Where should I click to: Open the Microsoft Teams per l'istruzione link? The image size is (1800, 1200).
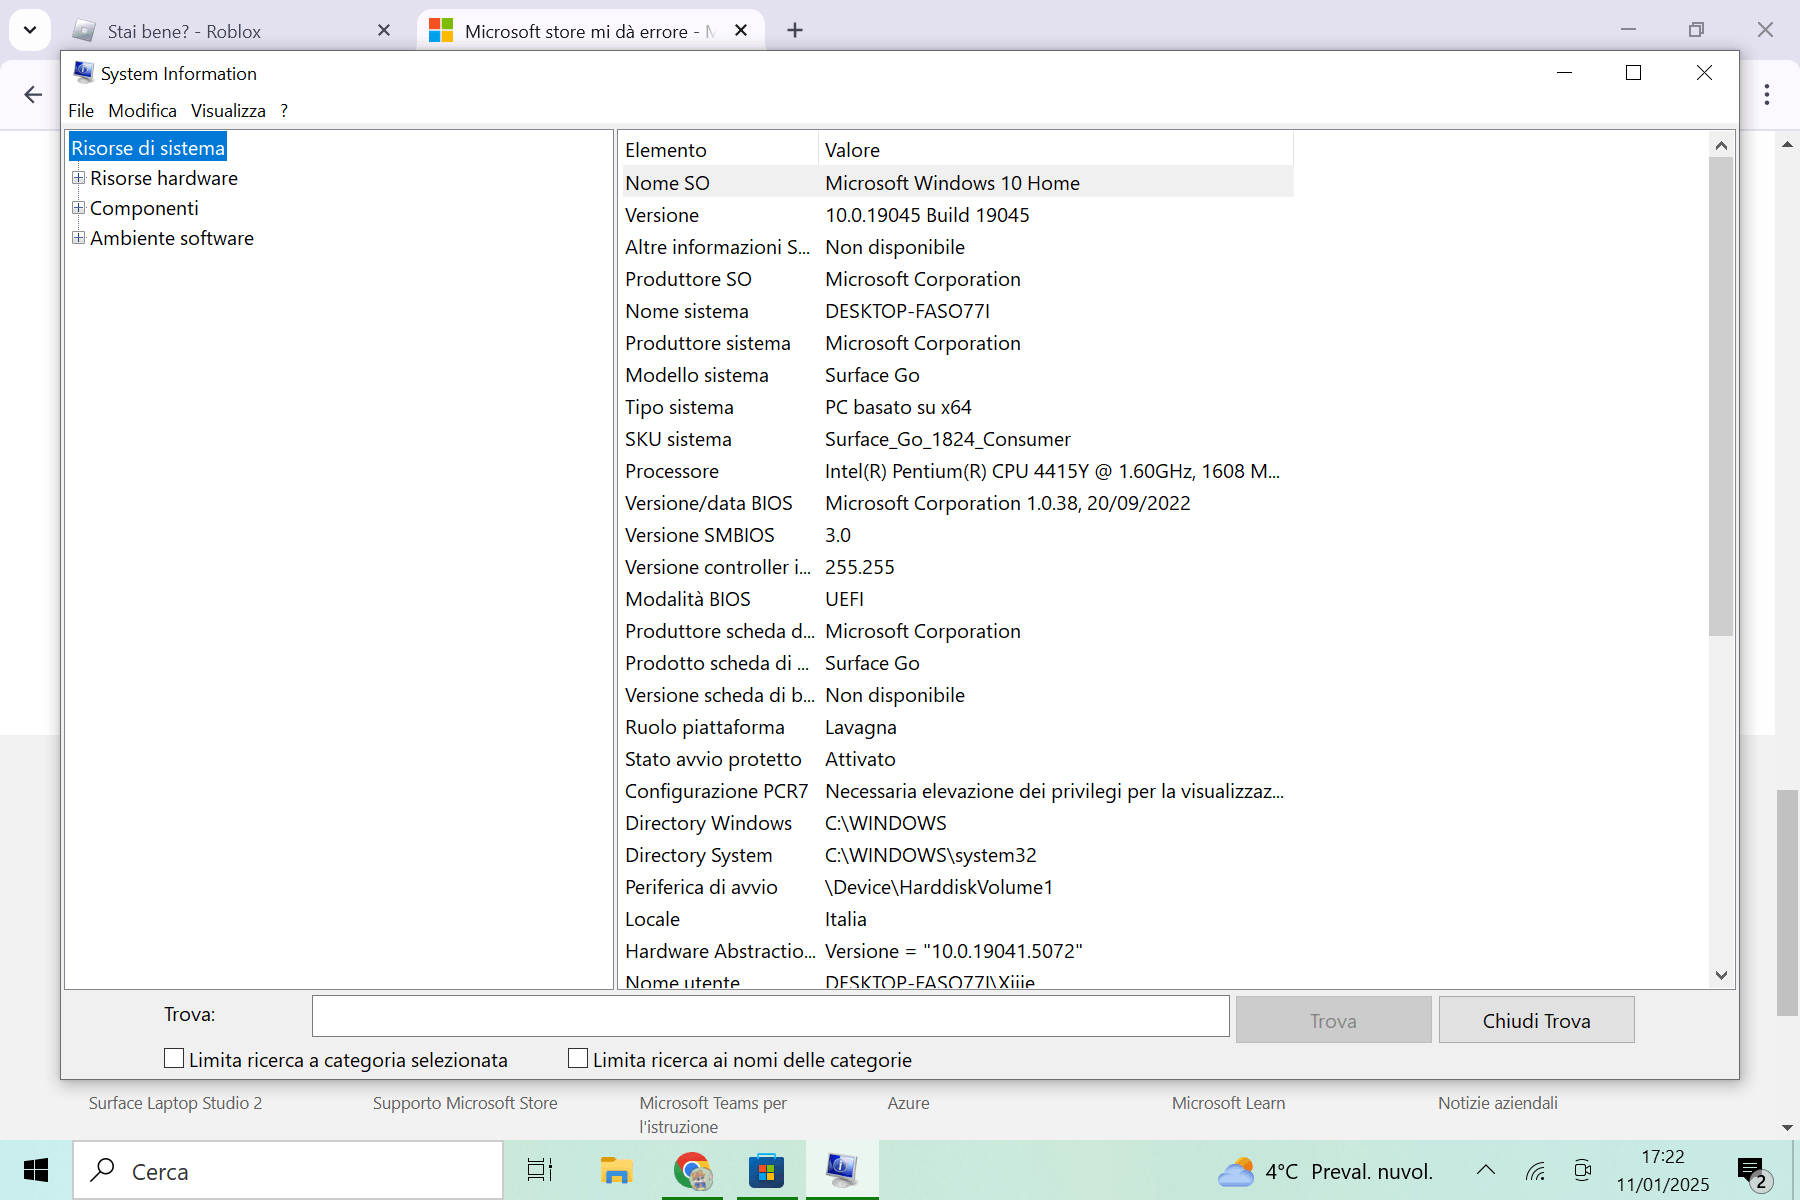click(x=713, y=1115)
